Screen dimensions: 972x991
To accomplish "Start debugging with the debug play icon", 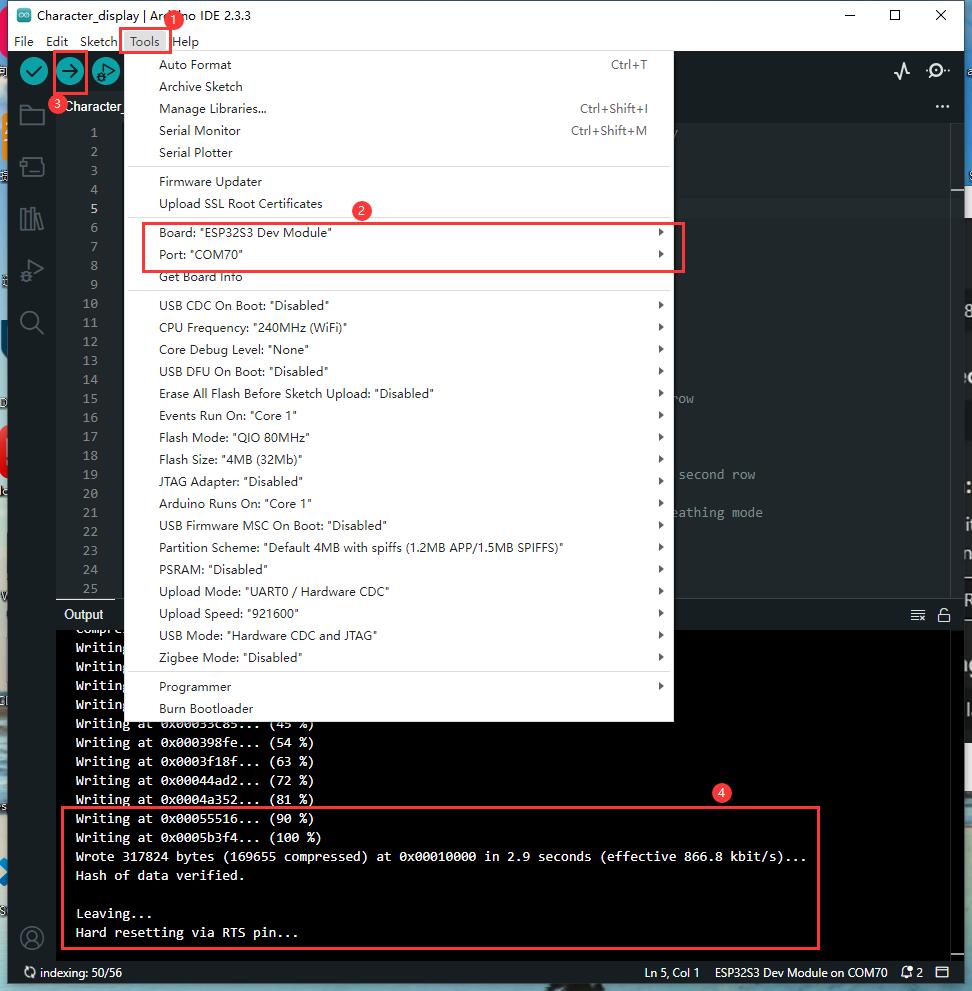I will tap(106, 71).
